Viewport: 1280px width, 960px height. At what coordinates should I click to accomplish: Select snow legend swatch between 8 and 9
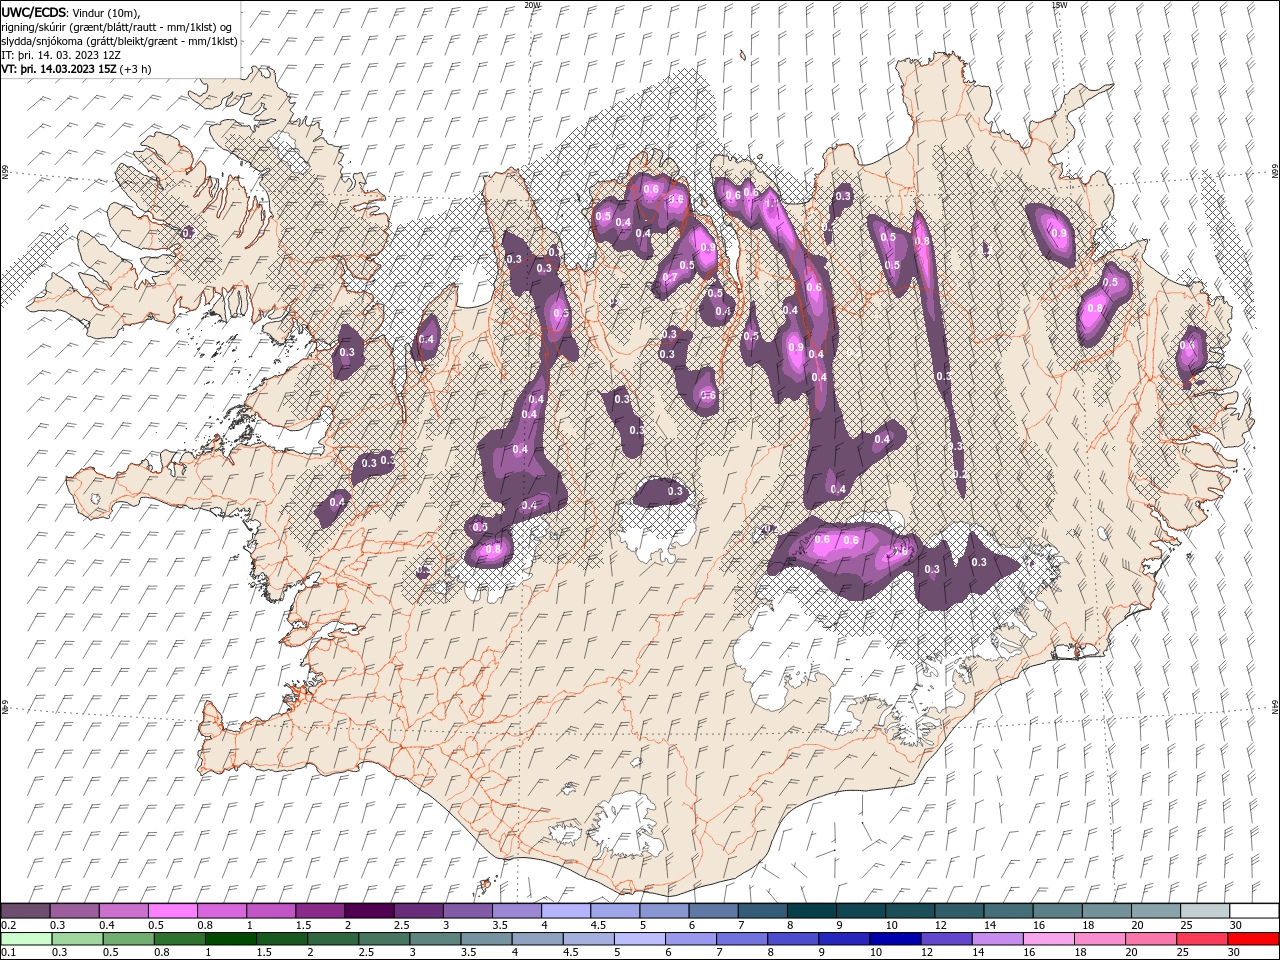812,911
